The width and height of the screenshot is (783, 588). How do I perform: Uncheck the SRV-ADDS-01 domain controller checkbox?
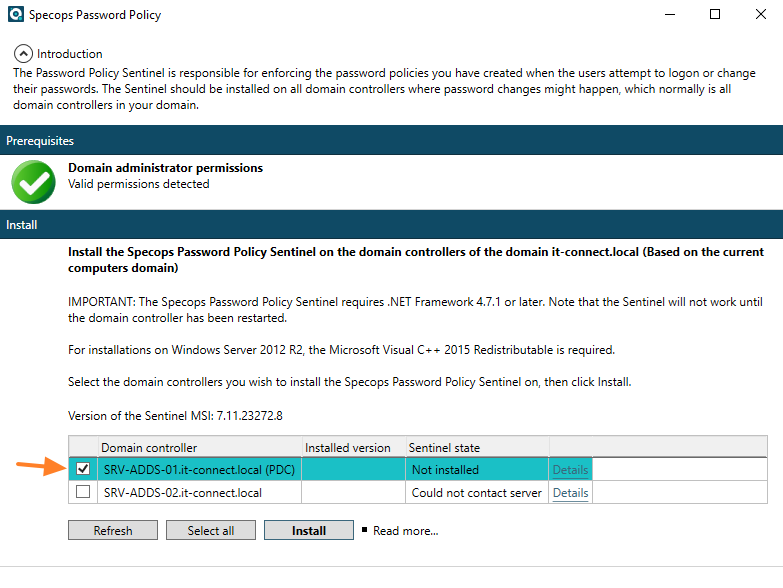coord(83,469)
